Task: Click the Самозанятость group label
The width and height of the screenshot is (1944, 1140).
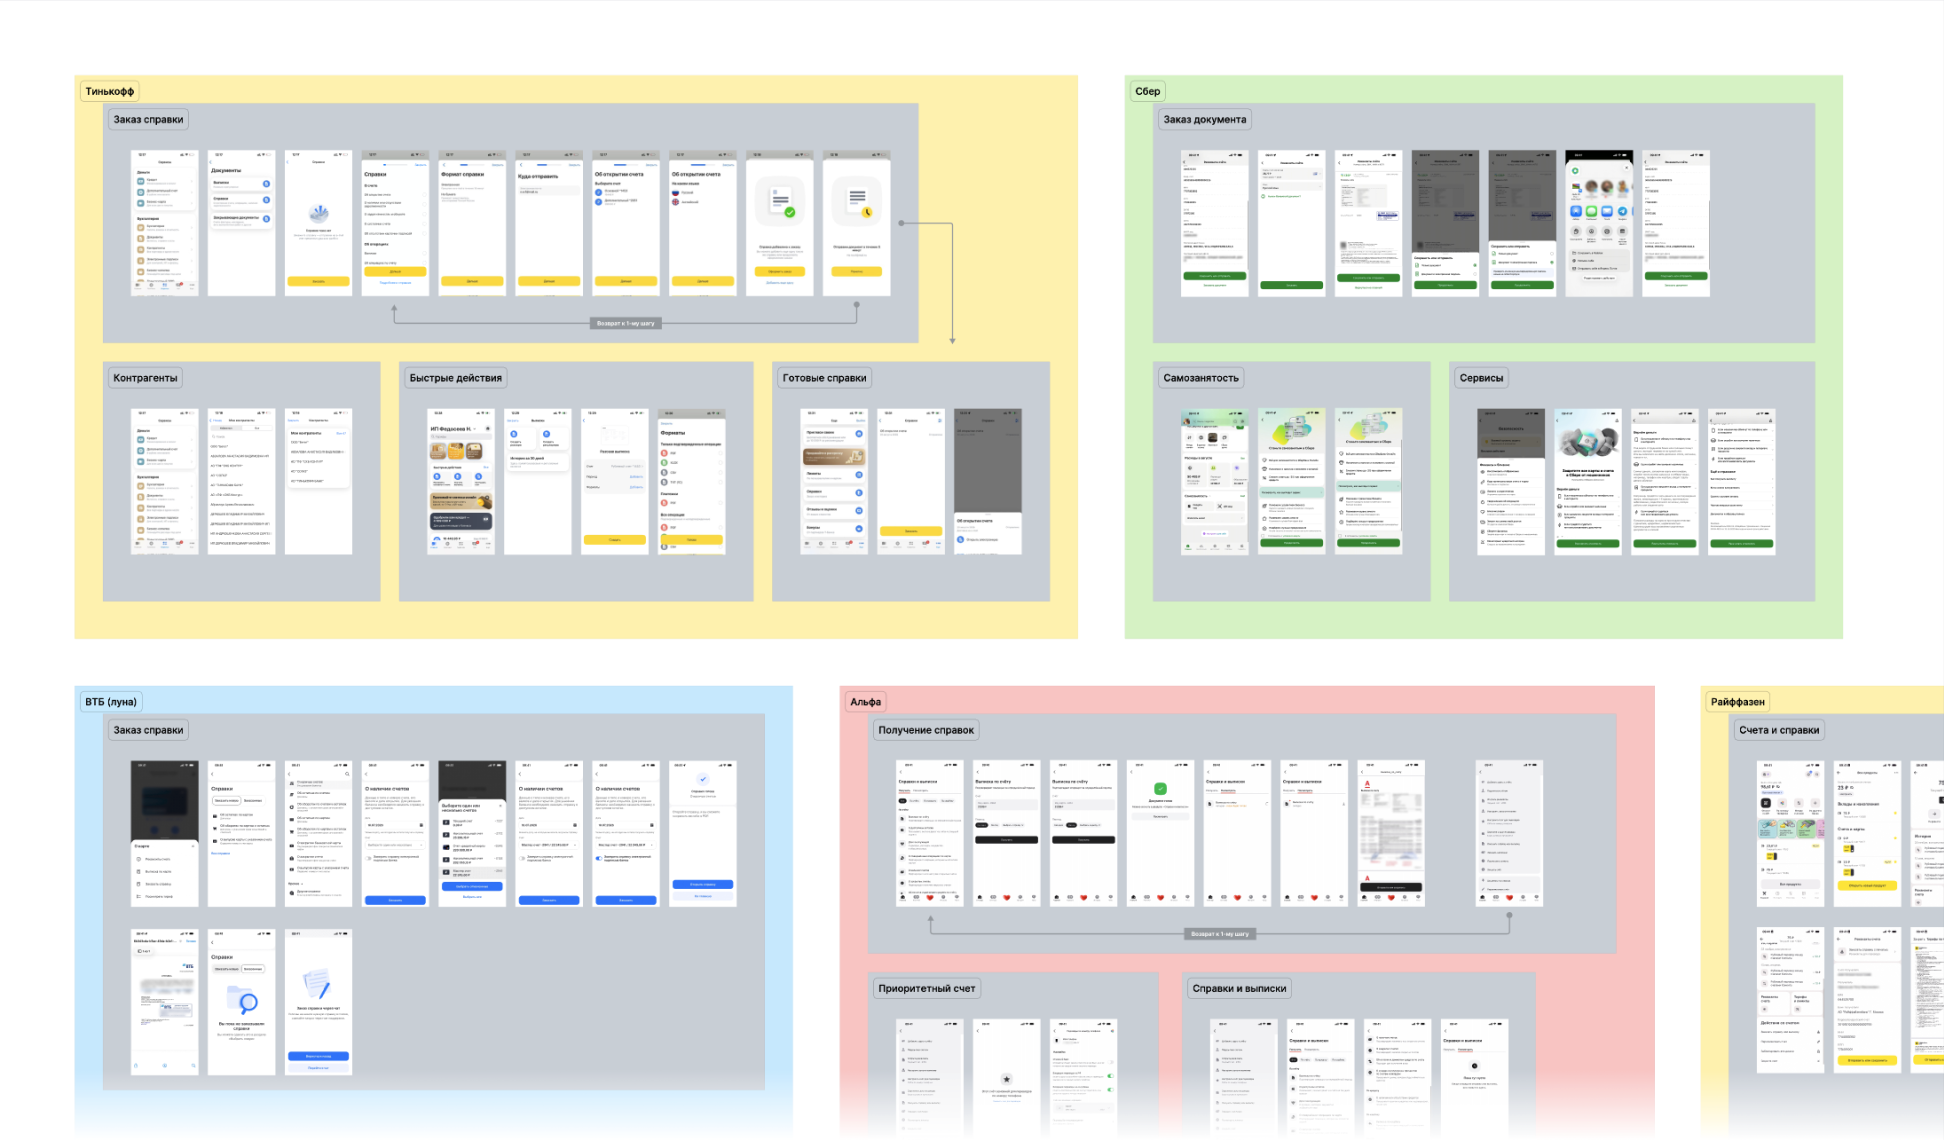Action: 1200,378
